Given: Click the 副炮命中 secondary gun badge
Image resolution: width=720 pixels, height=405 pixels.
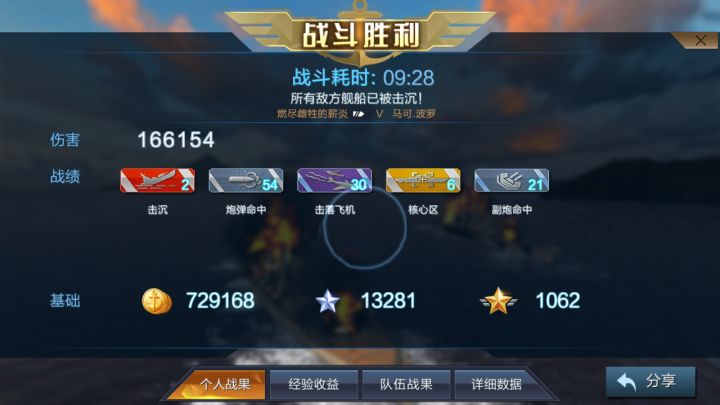Looking at the screenshot, I should pos(512,180).
